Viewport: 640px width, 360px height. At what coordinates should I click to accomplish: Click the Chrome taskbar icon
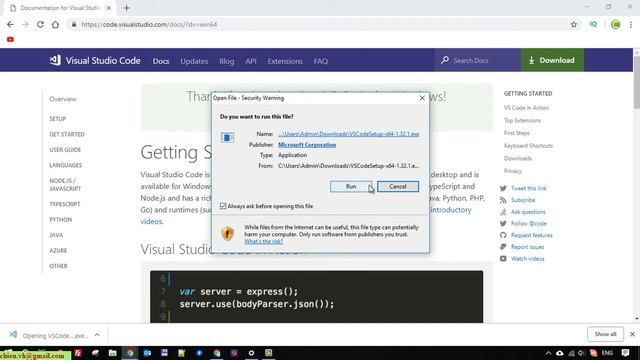tap(130, 353)
